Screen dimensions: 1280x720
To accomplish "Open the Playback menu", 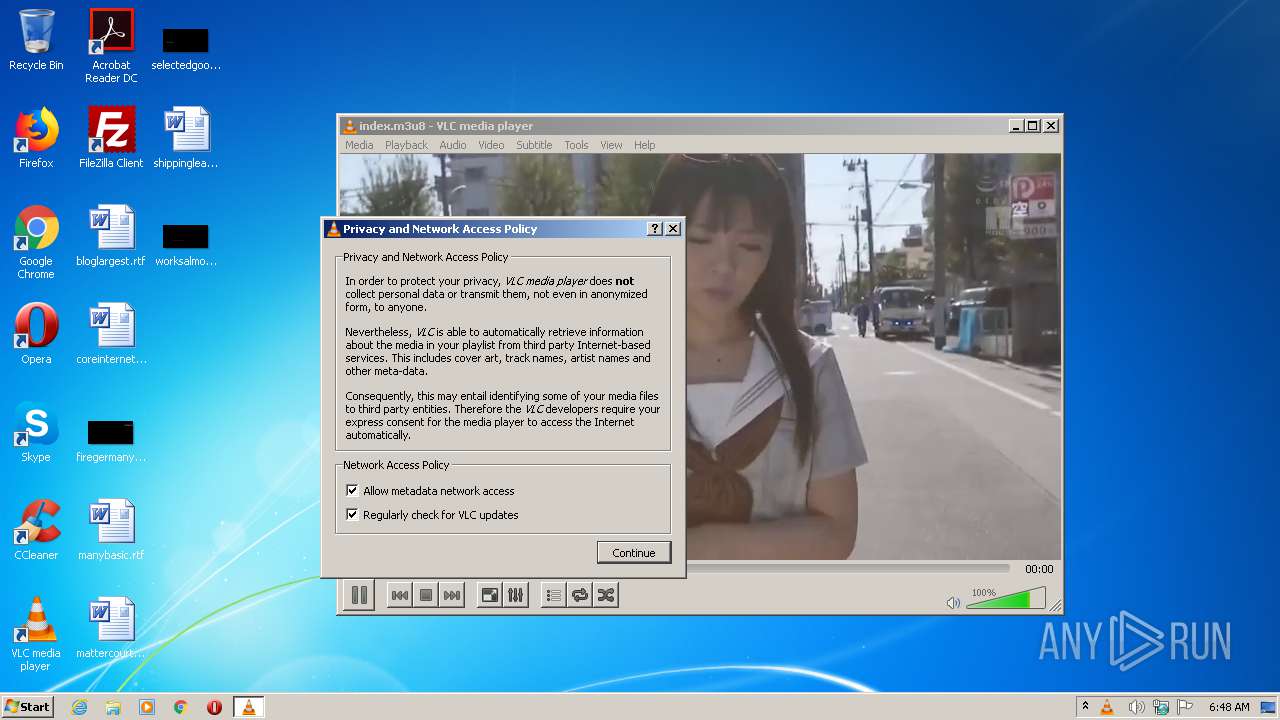I will [x=406, y=145].
